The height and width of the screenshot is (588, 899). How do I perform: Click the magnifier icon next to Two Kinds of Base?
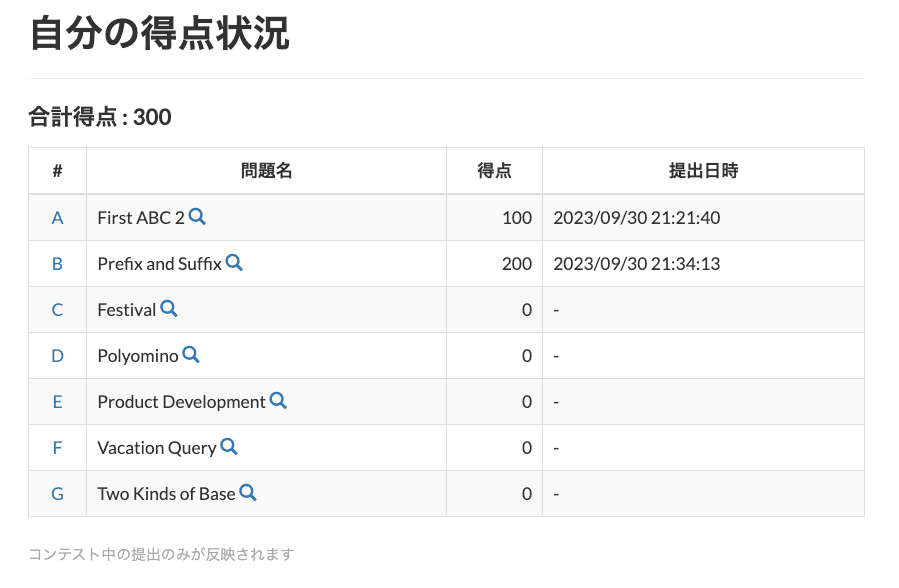[x=249, y=493]
